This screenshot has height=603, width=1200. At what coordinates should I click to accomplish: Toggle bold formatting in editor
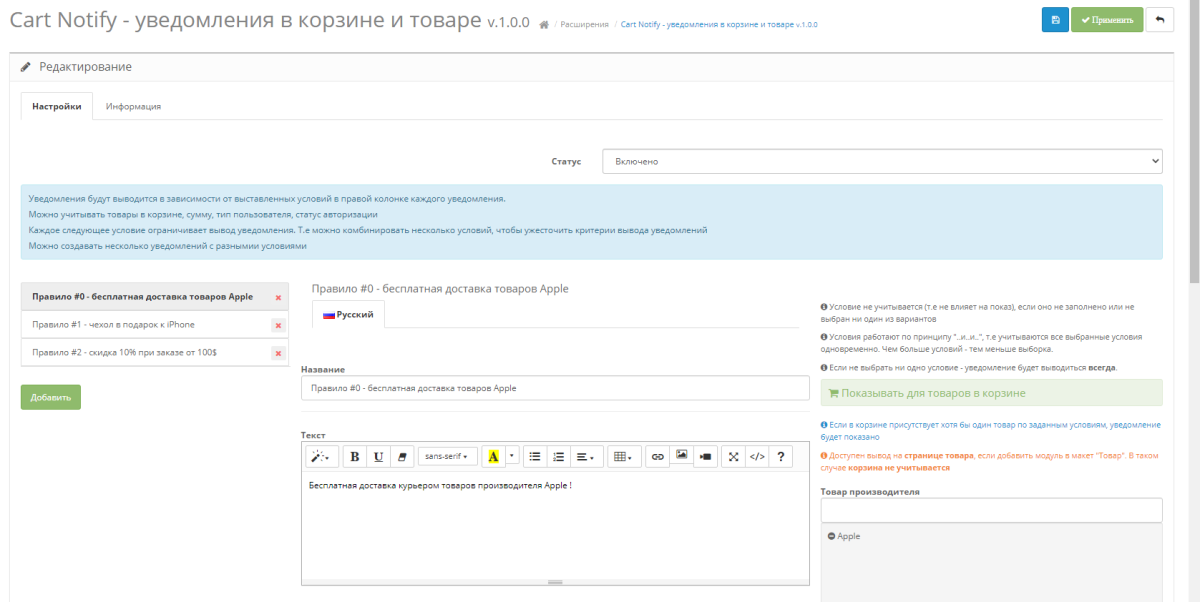pos(355,456)
